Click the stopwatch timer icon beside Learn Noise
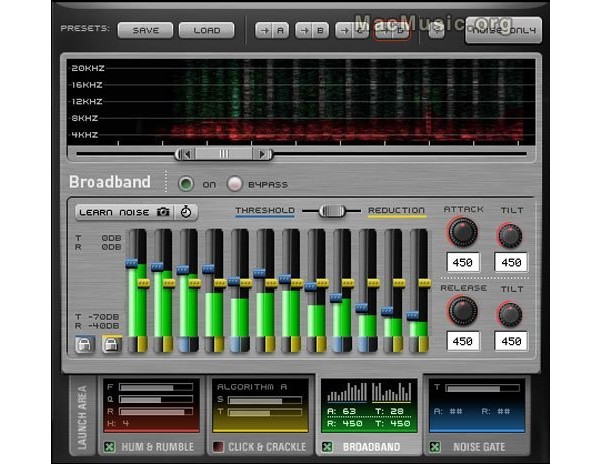This screenshot has width=600, height=464. (186, 212)
